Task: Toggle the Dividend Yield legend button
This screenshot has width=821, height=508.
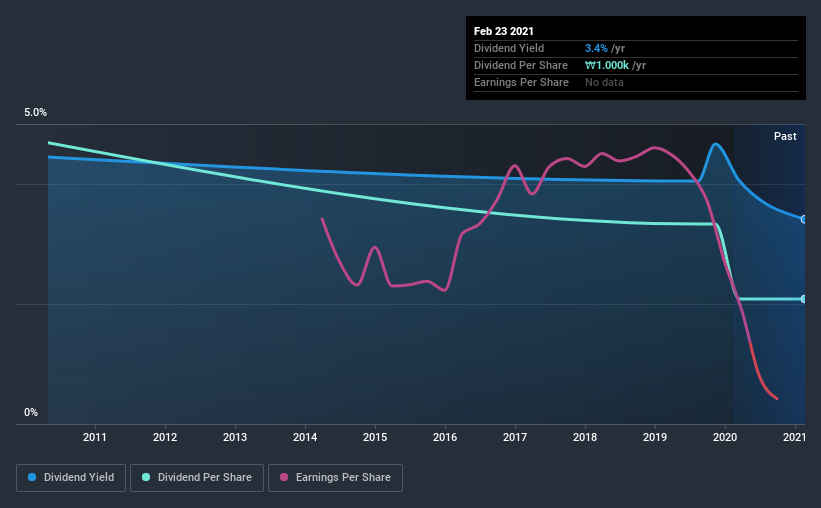Action: coord(71,478)
